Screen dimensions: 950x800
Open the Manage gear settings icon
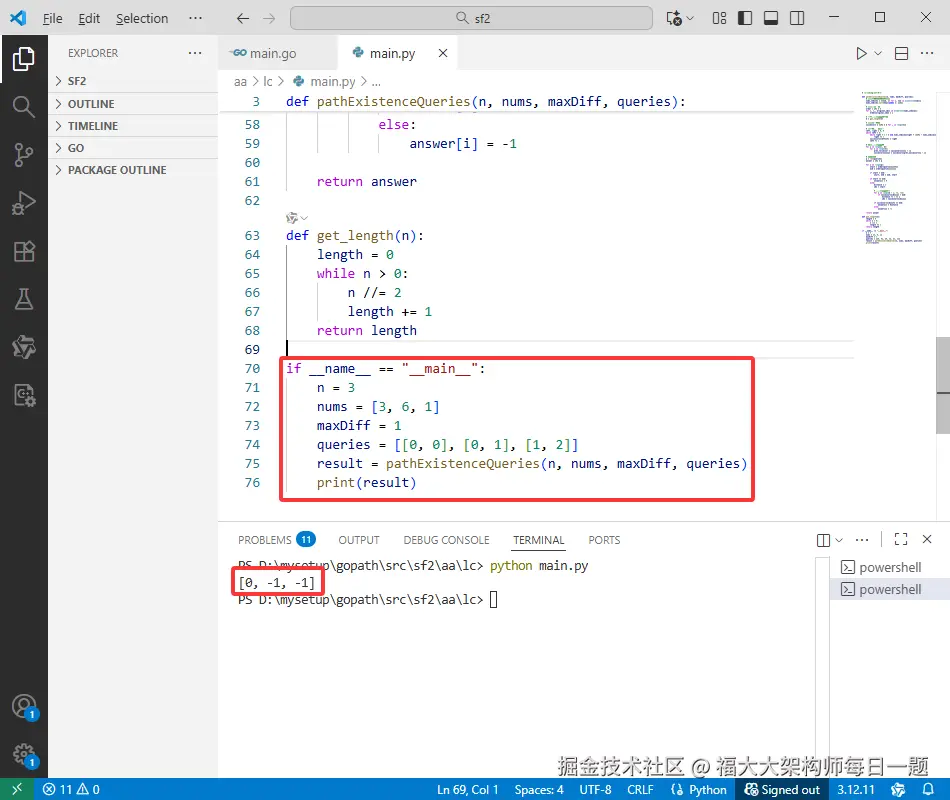pos(24,755)
